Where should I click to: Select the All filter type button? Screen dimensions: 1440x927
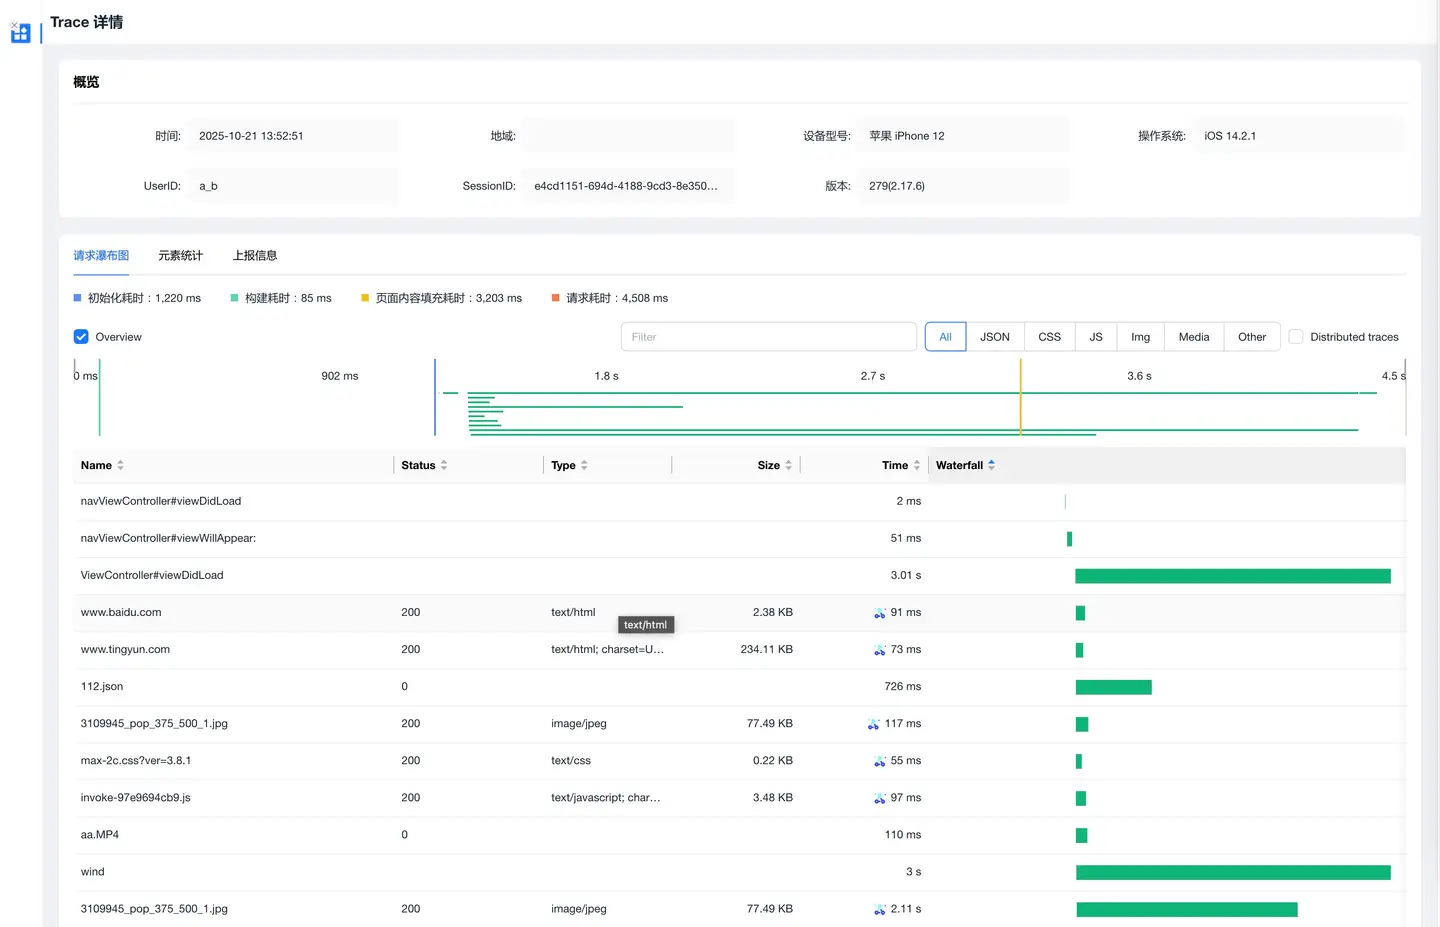click(945, 337)
